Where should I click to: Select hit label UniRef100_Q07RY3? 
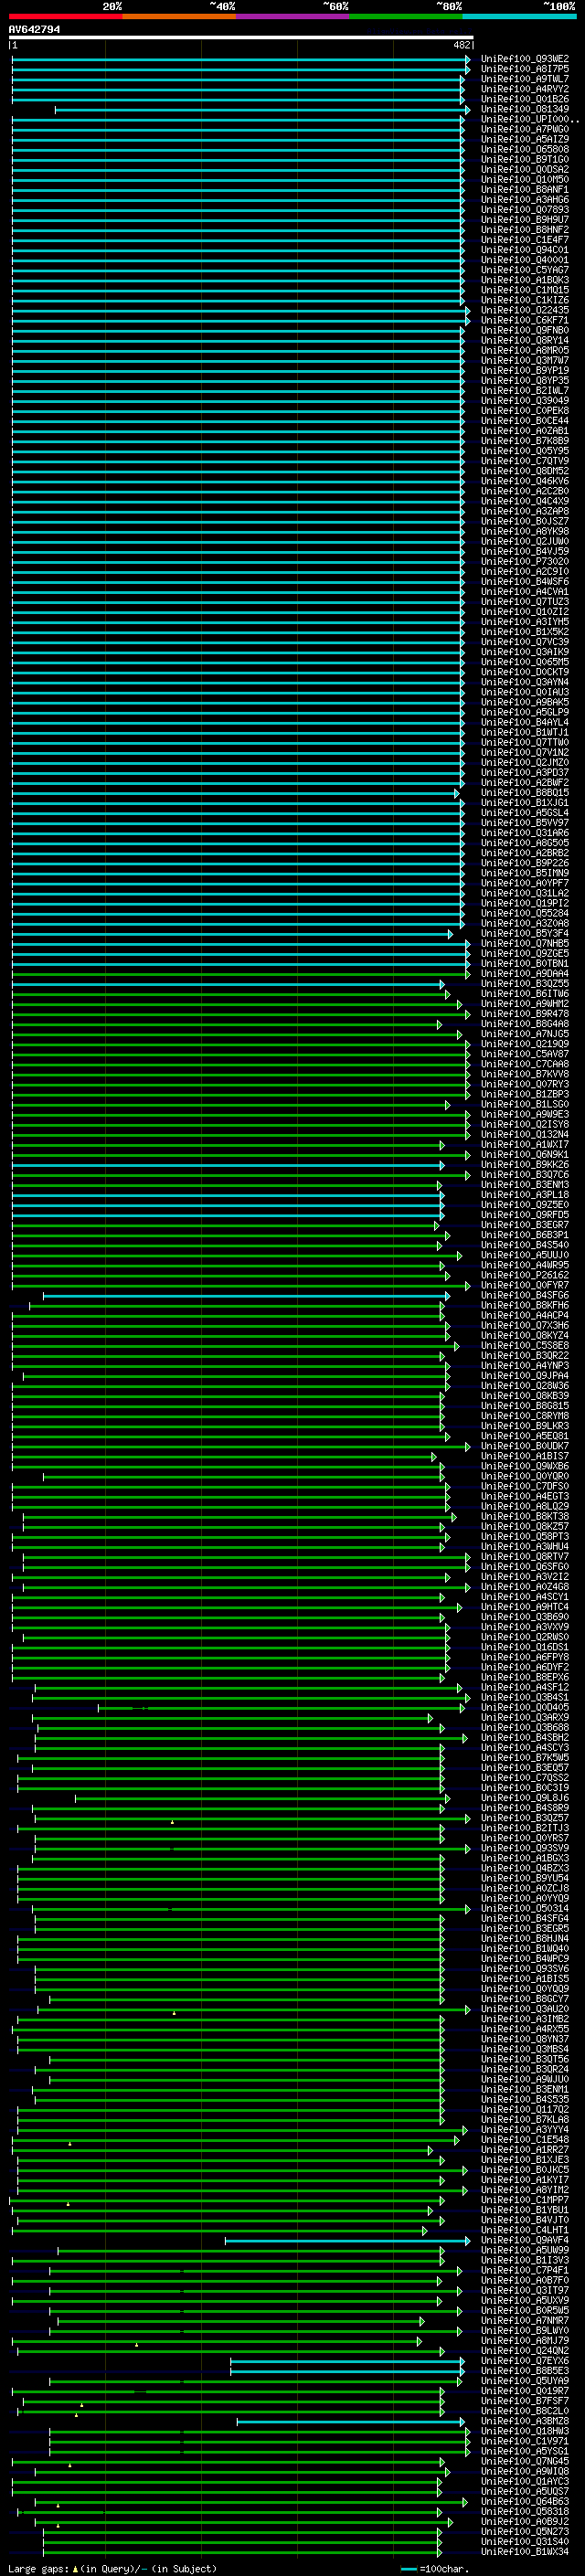coord(525,1084)
